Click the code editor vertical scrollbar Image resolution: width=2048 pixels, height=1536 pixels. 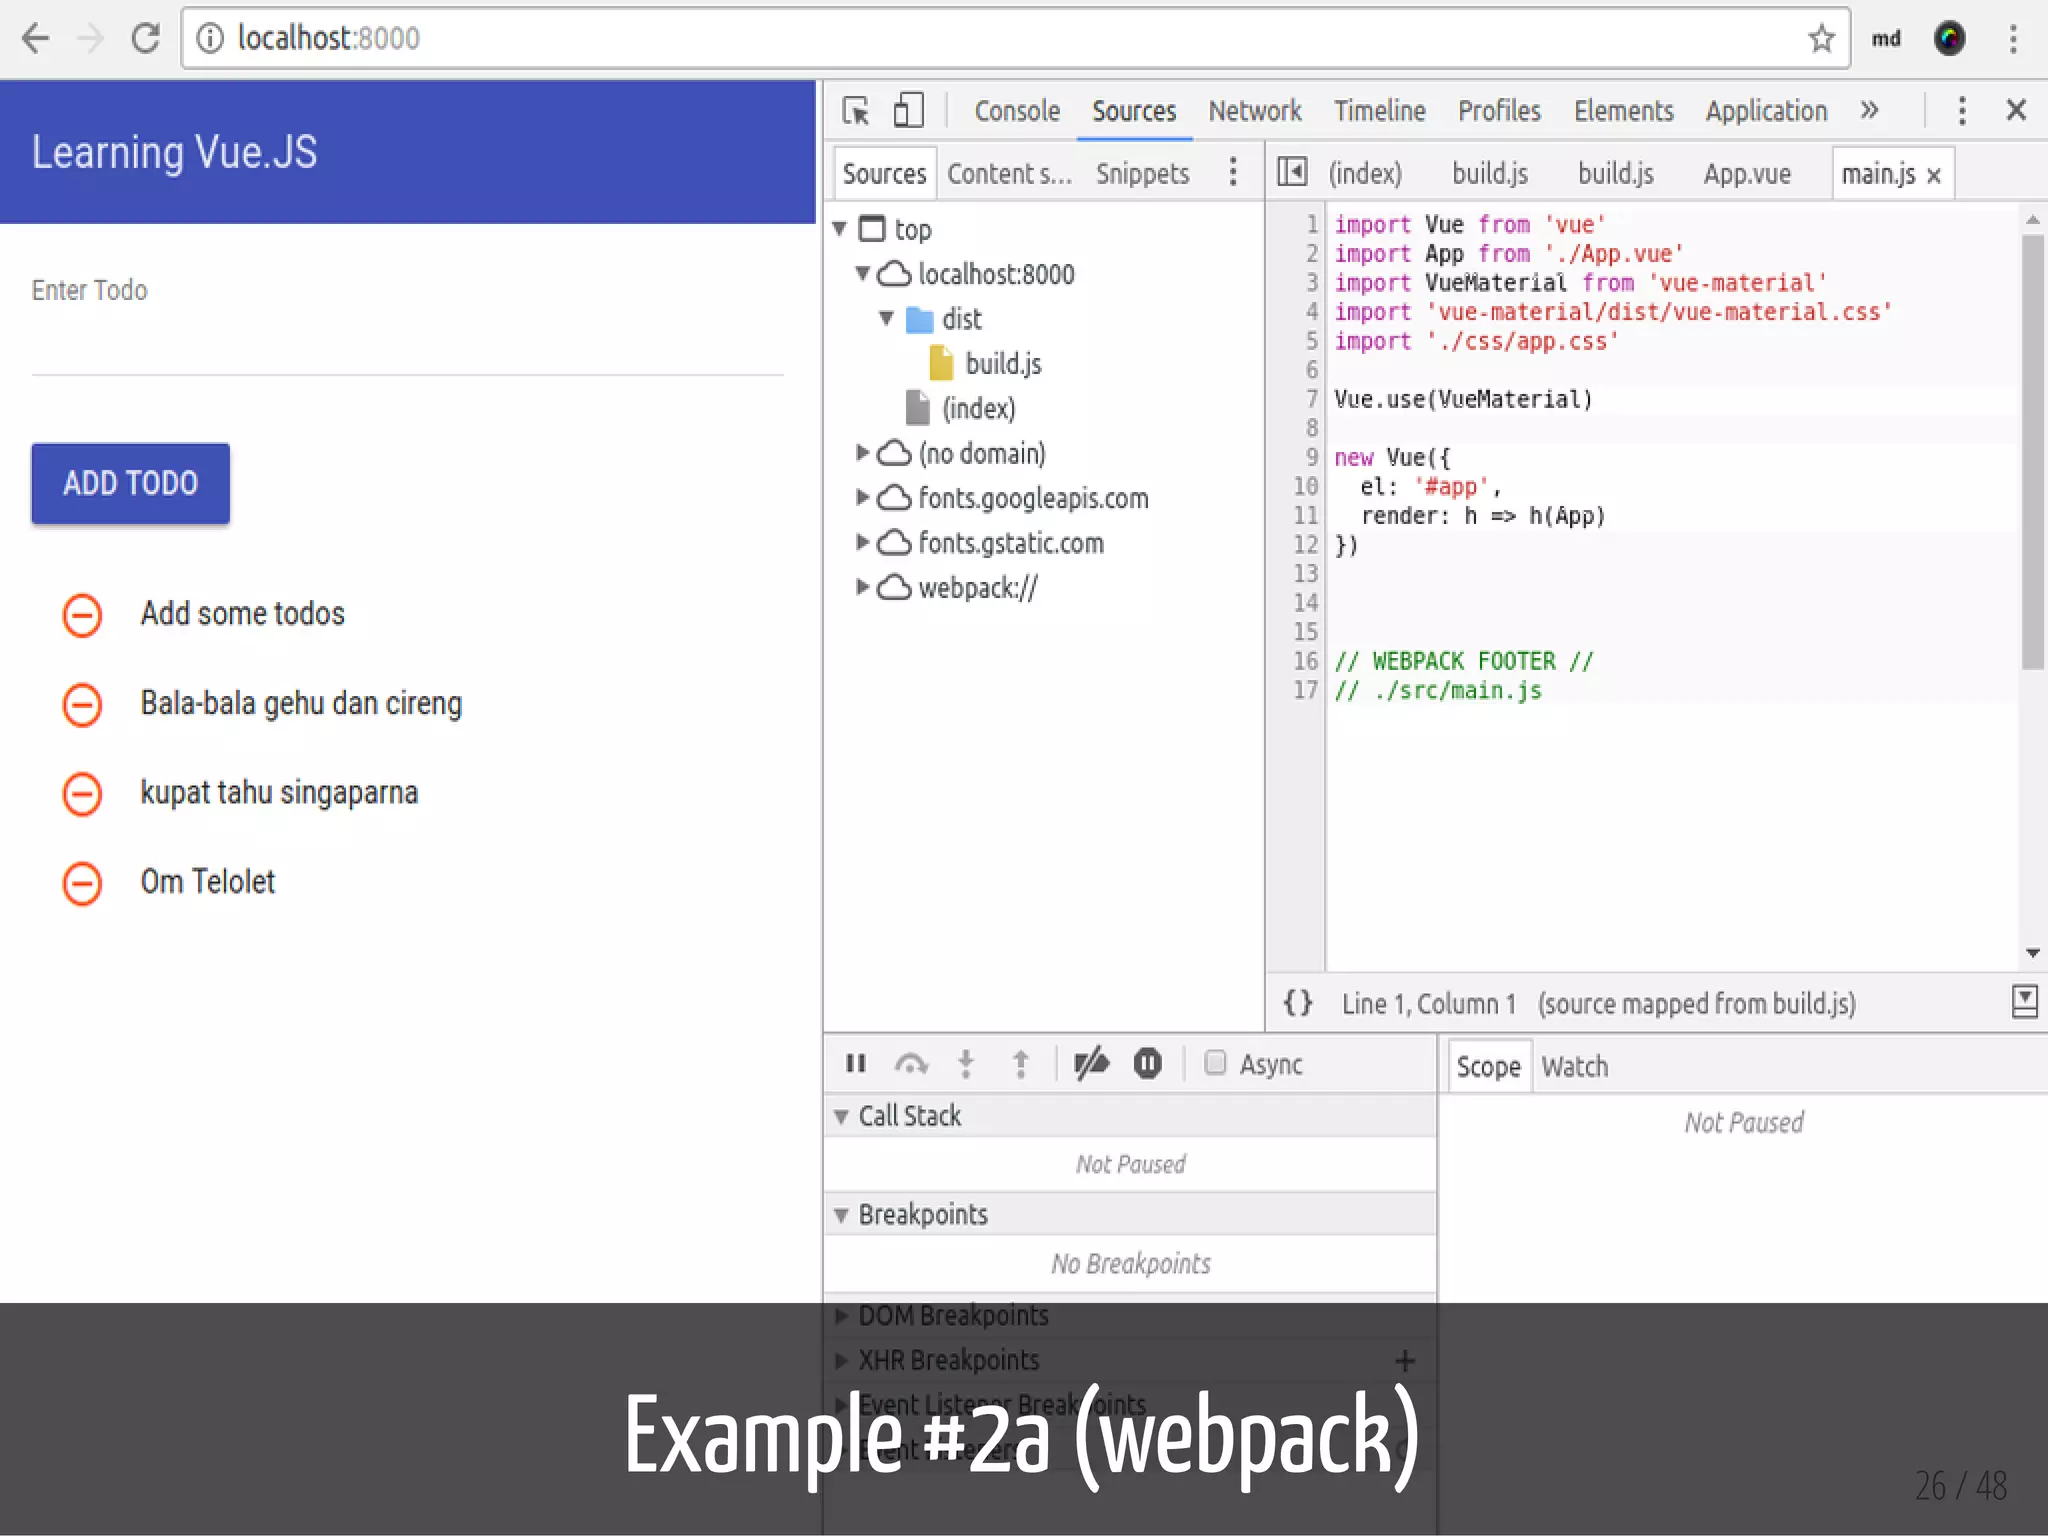click(x=2032, y=450)
